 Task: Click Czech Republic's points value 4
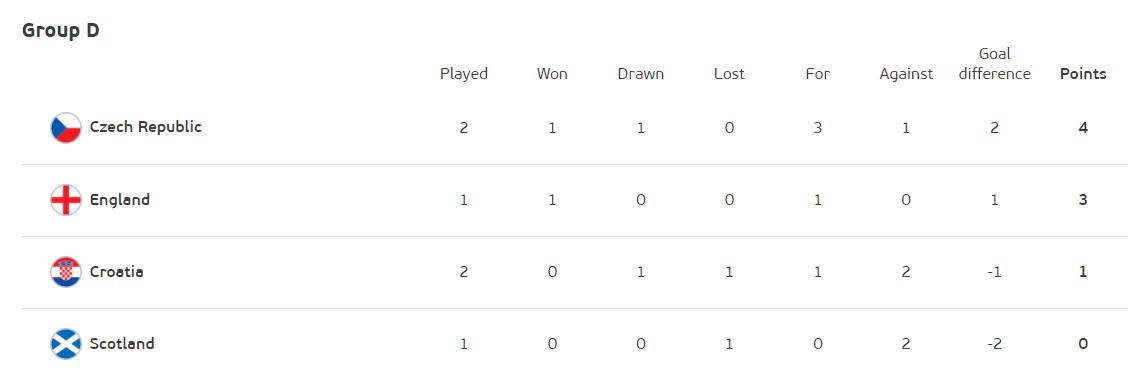coord(1083,128)
